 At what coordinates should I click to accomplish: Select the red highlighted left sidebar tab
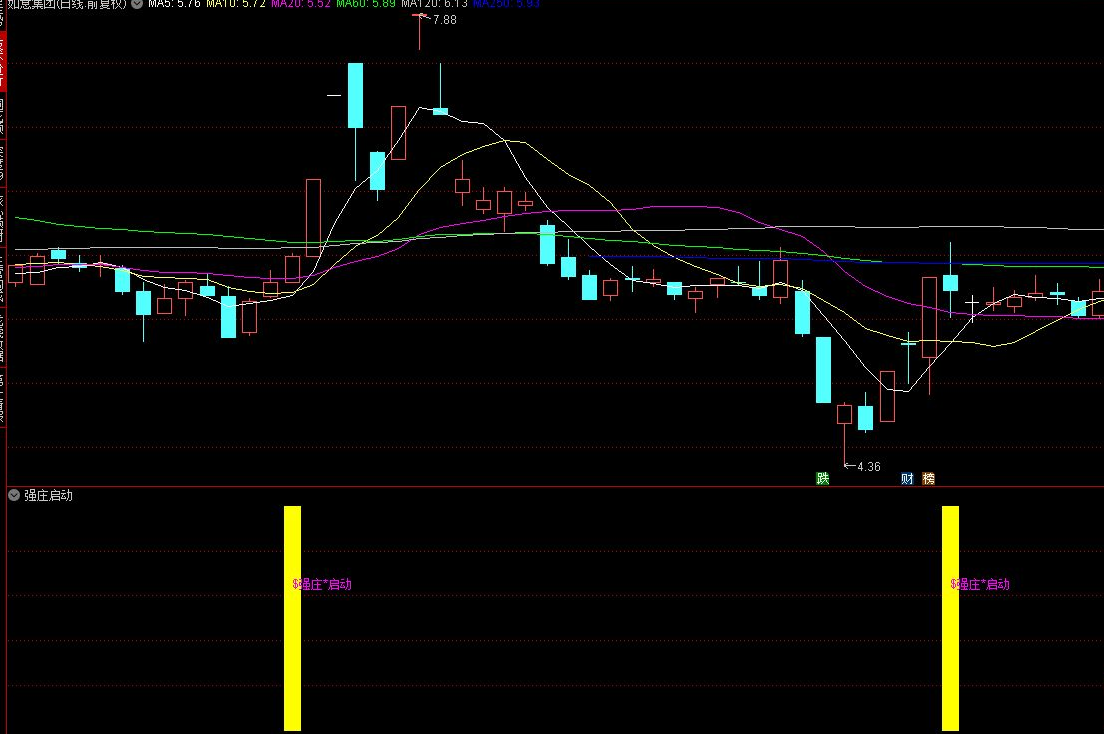[3, 61]
